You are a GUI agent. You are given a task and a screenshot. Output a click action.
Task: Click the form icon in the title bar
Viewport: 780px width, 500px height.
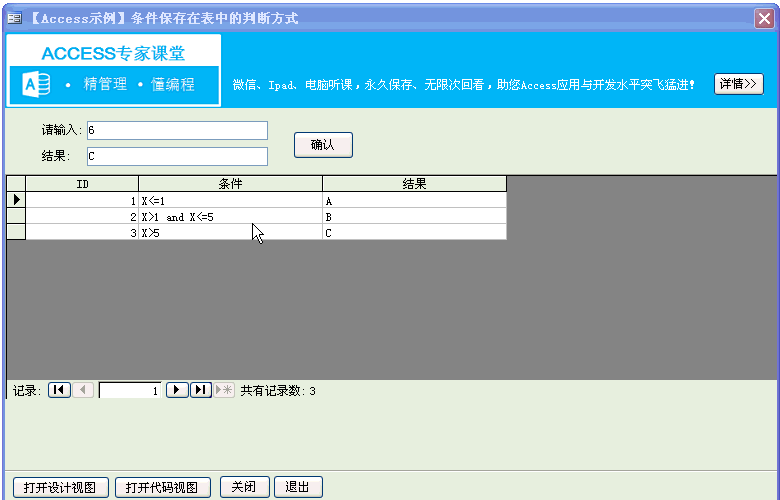14,18
